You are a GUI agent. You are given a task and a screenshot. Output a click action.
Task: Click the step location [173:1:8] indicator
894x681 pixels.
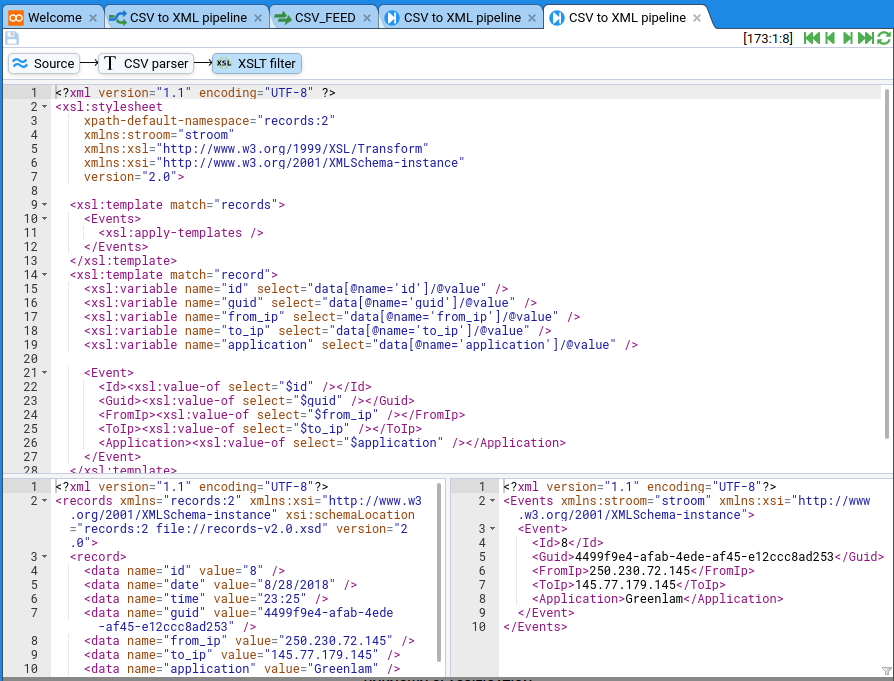pos(769,38)
